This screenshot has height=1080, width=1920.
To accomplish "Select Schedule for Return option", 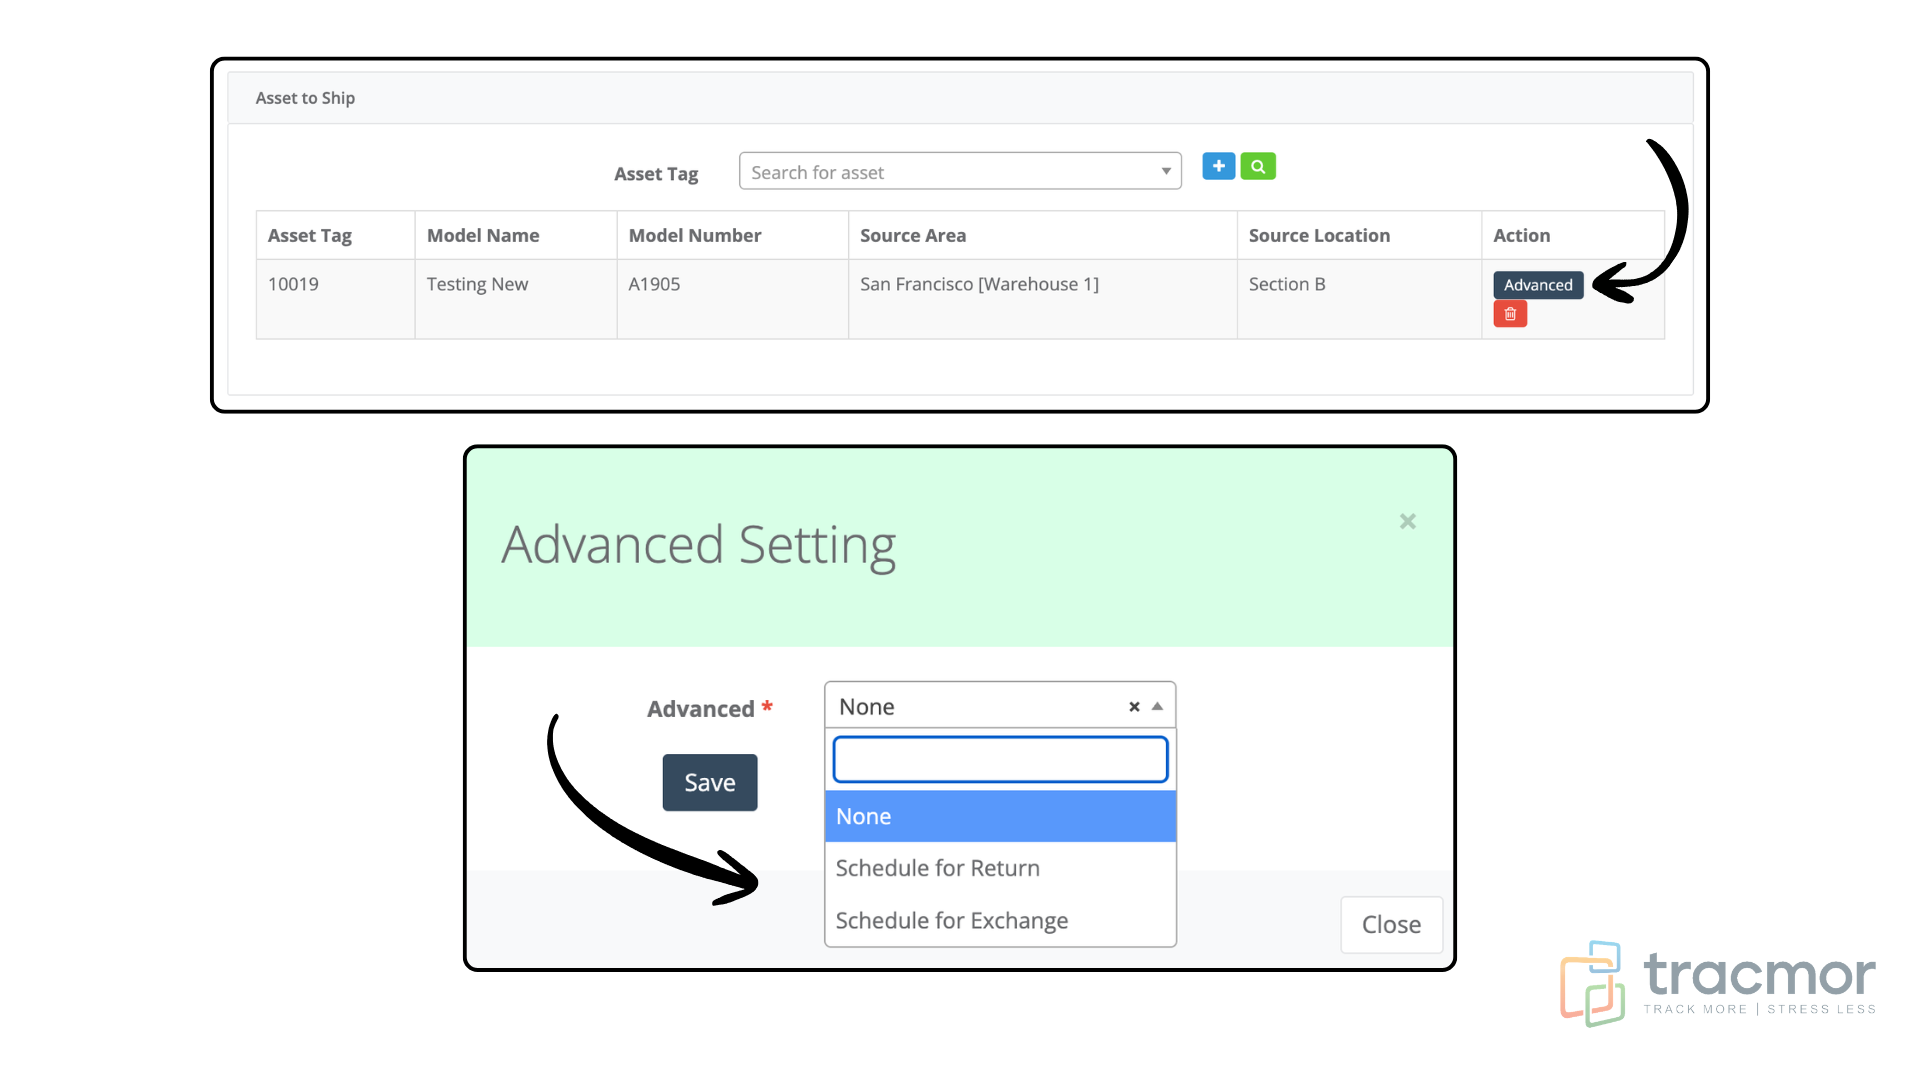I will point(1000,868).
